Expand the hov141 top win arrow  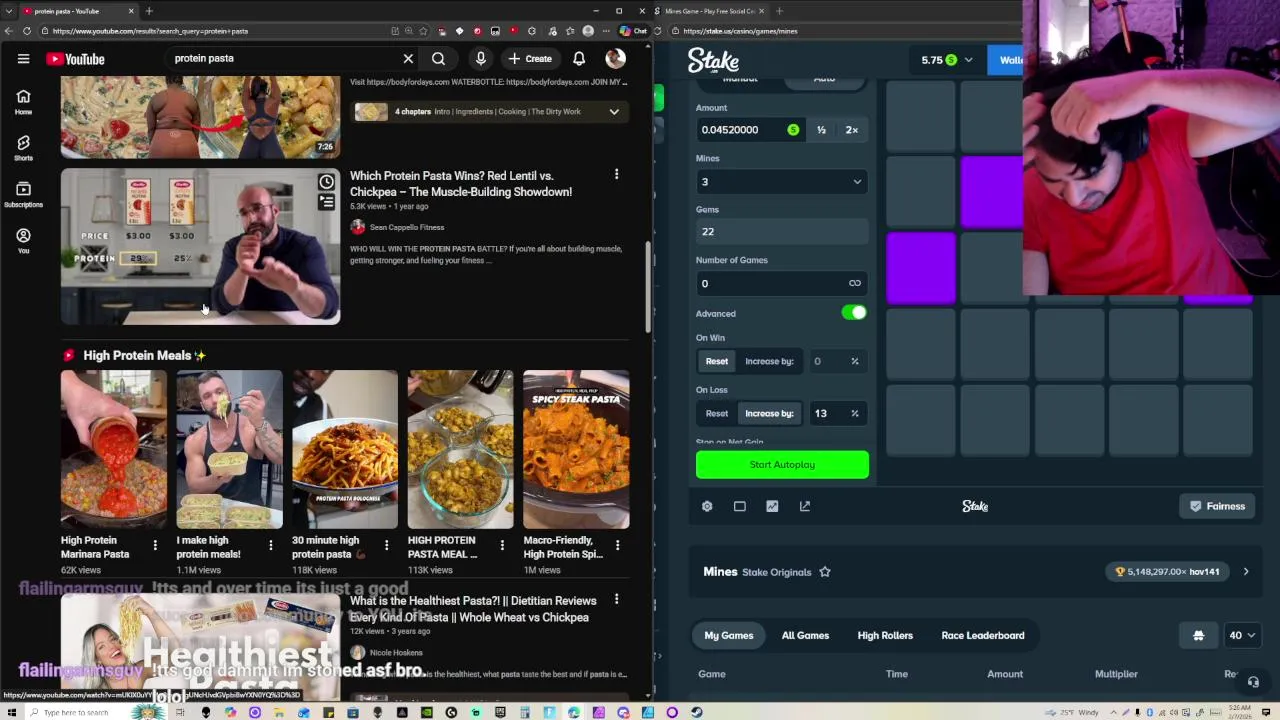click(x=1246, y=572)
